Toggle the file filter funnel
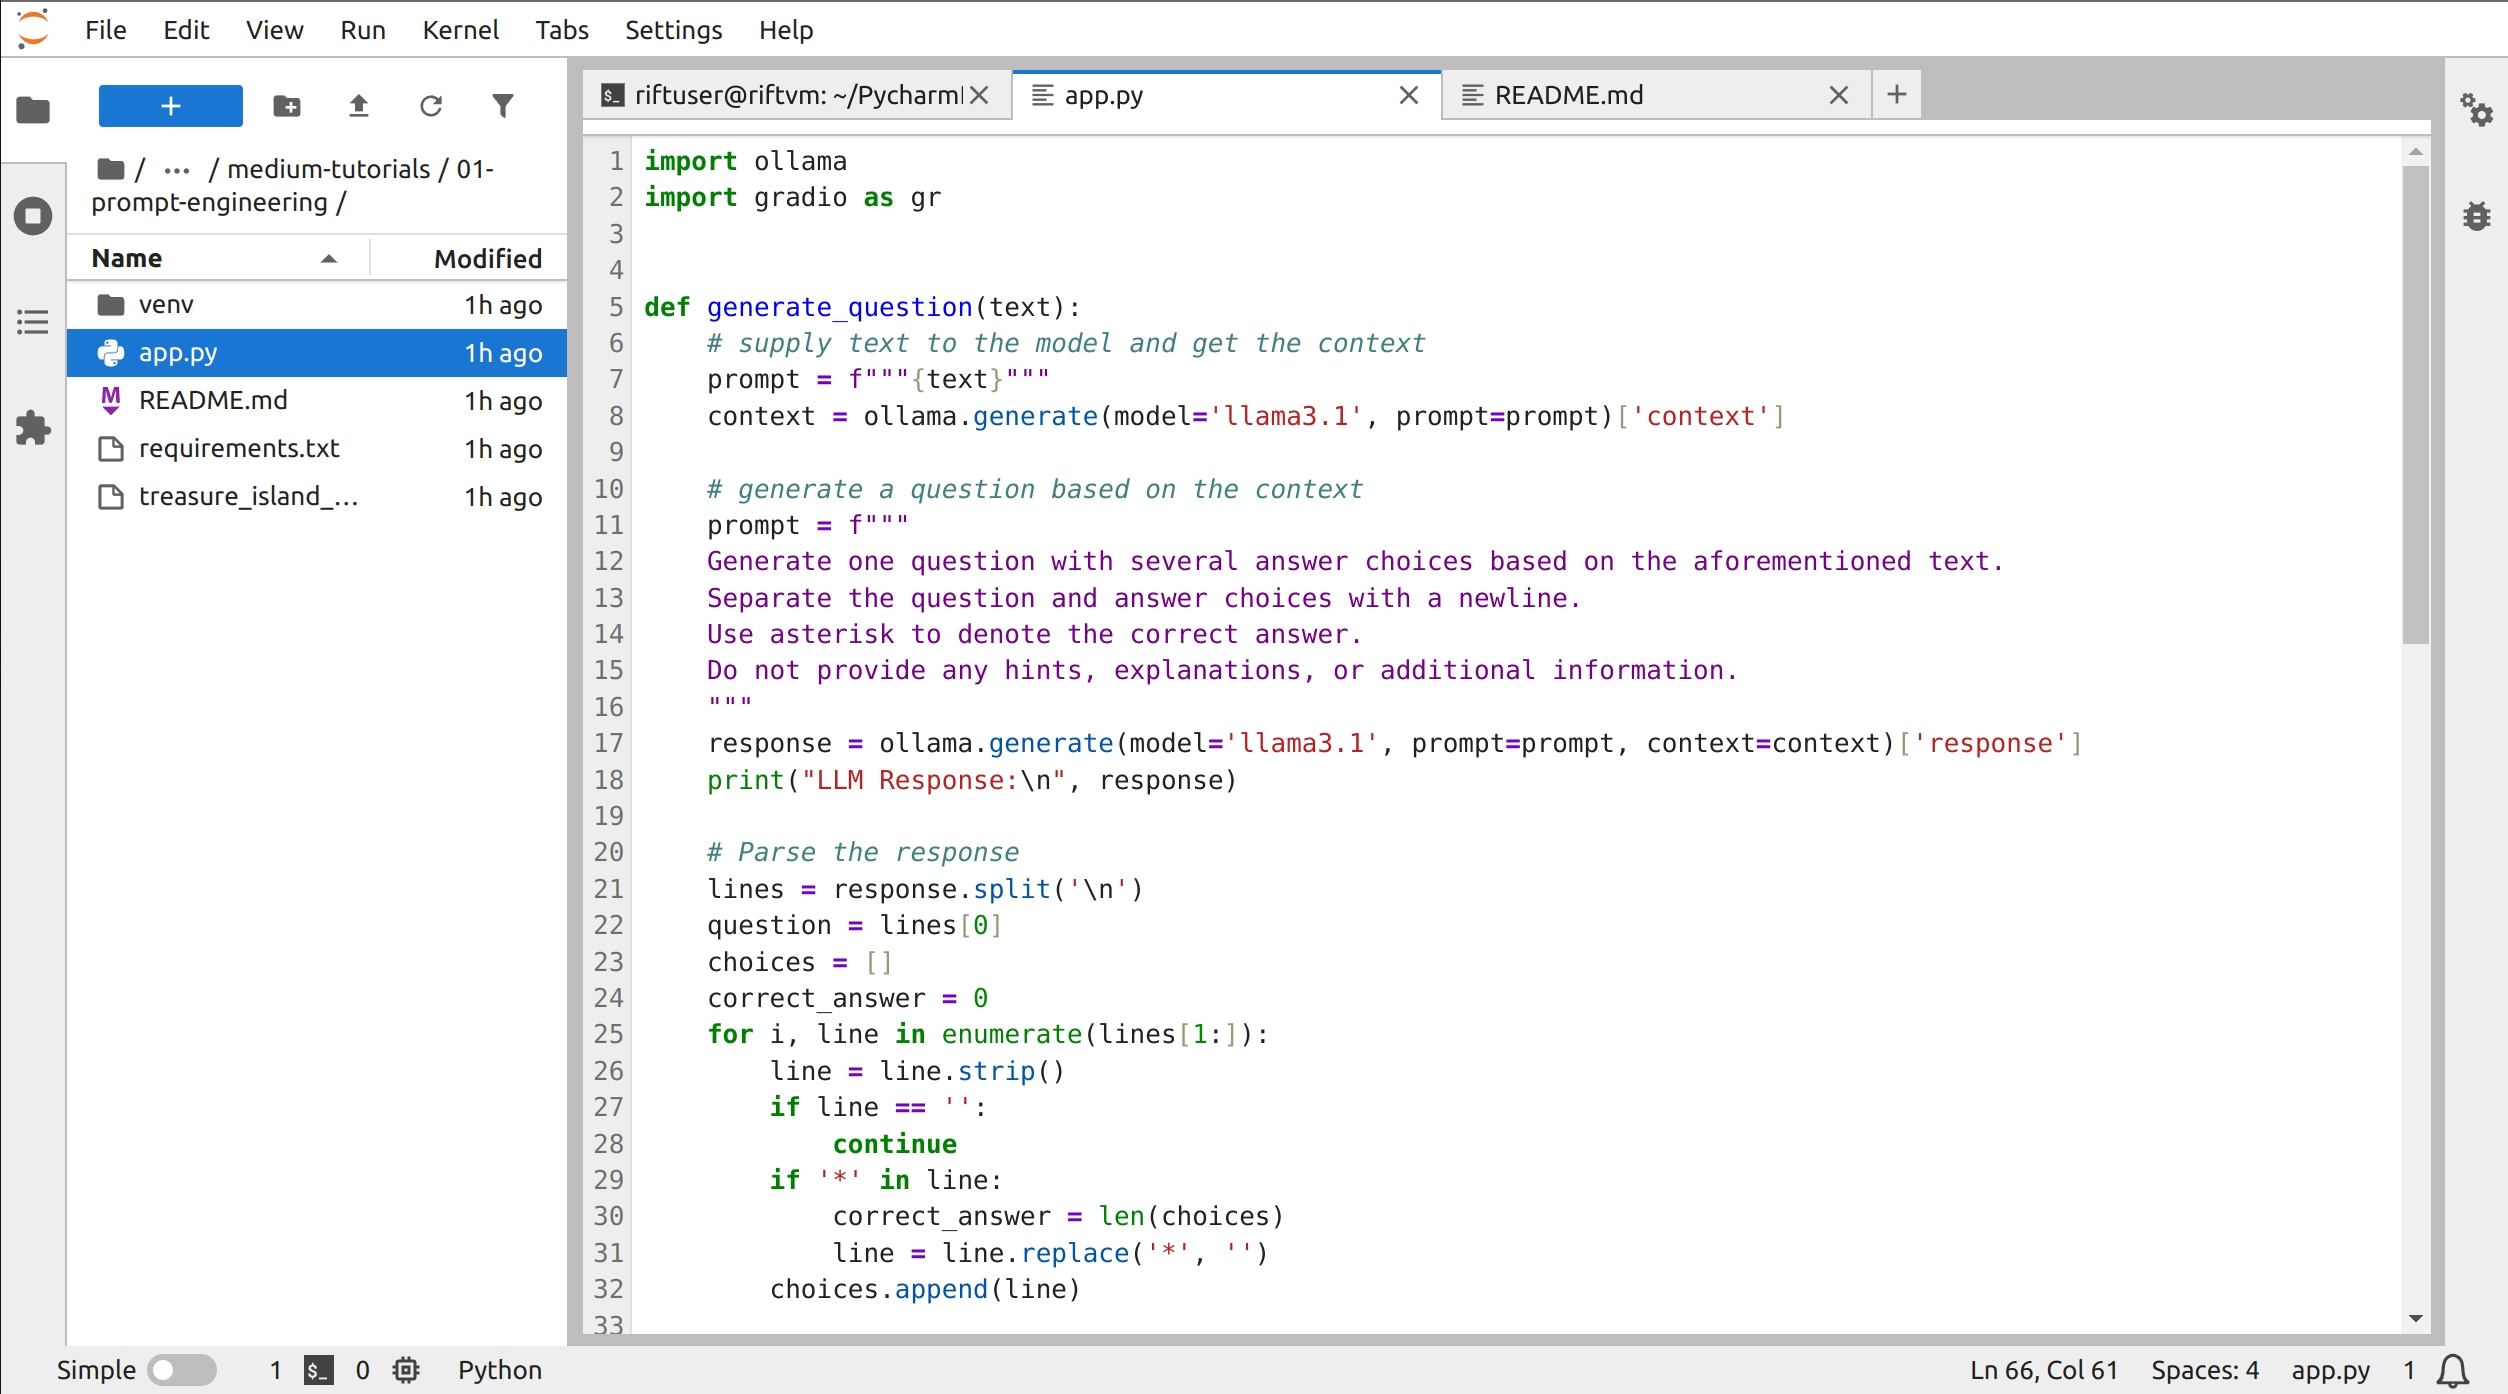2508x1394 pixels. click(503, 106)
